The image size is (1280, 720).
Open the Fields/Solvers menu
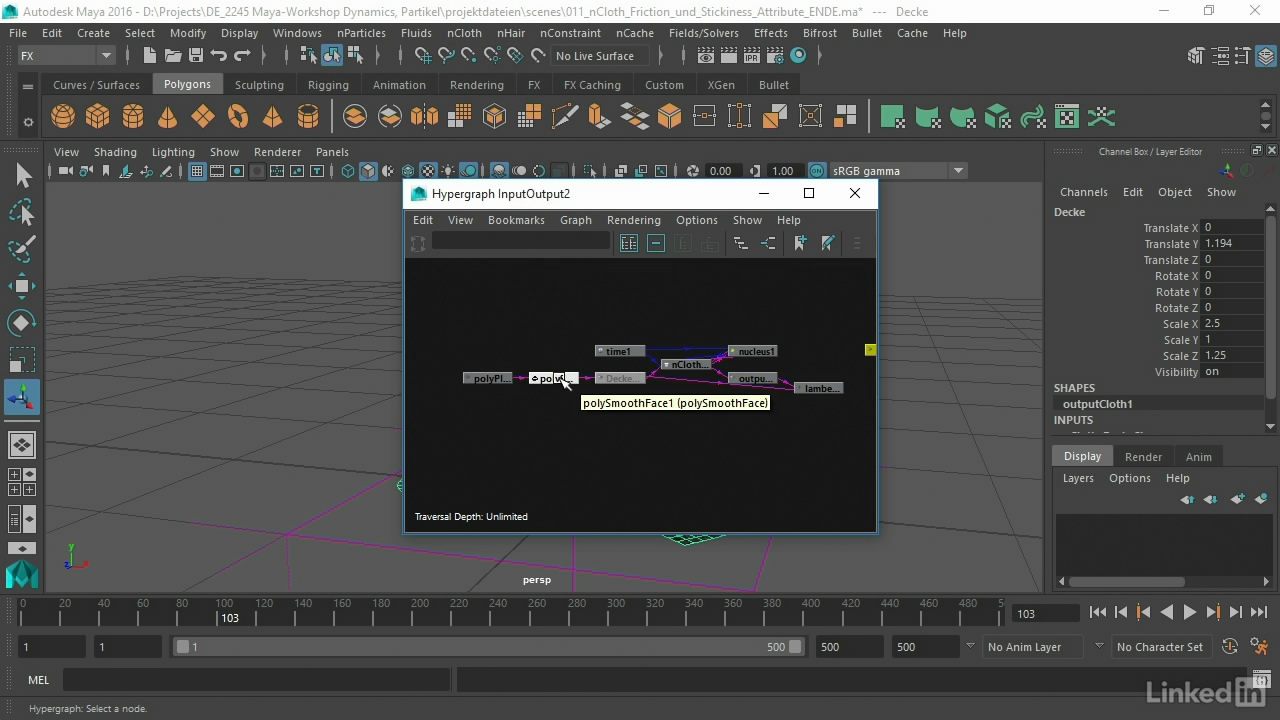coord(703,33)
